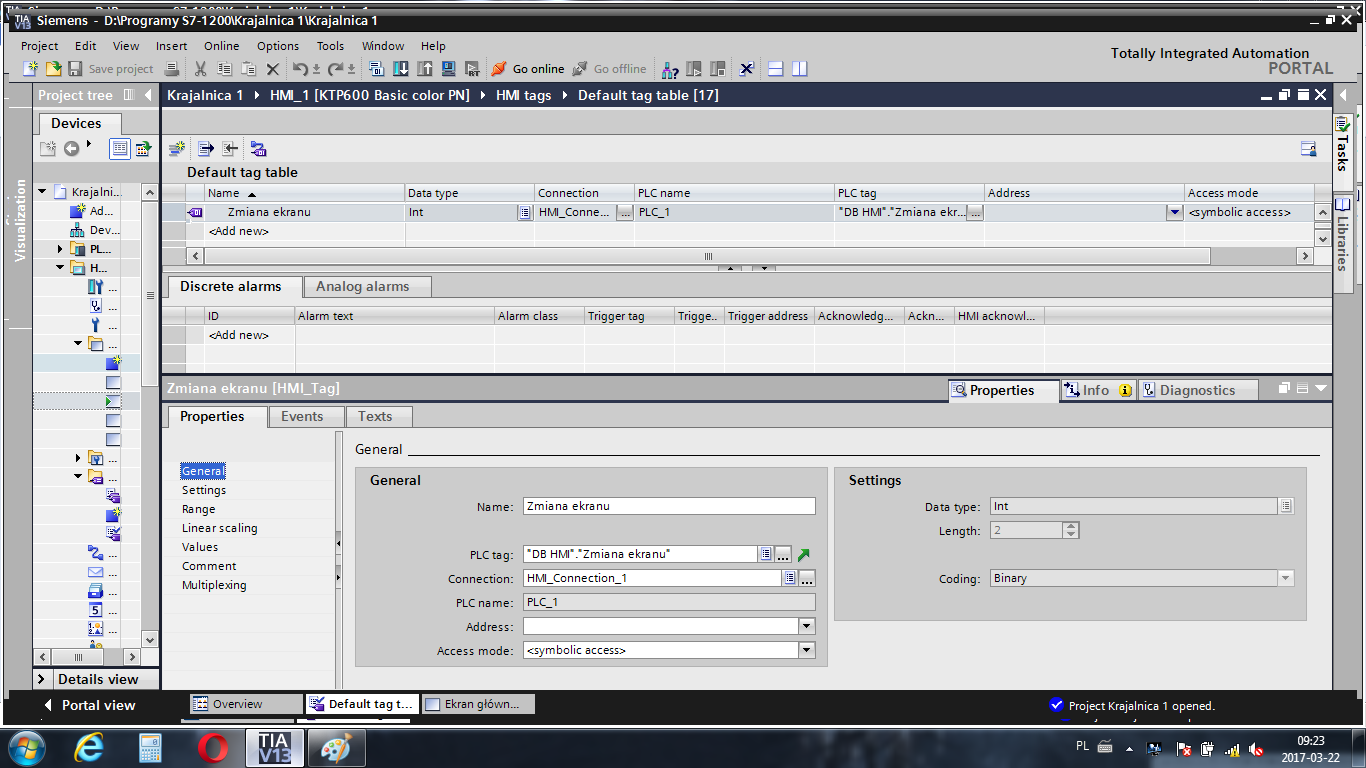
Task: Collapse the project tree panel arrow
Action: tap(149, 95)
